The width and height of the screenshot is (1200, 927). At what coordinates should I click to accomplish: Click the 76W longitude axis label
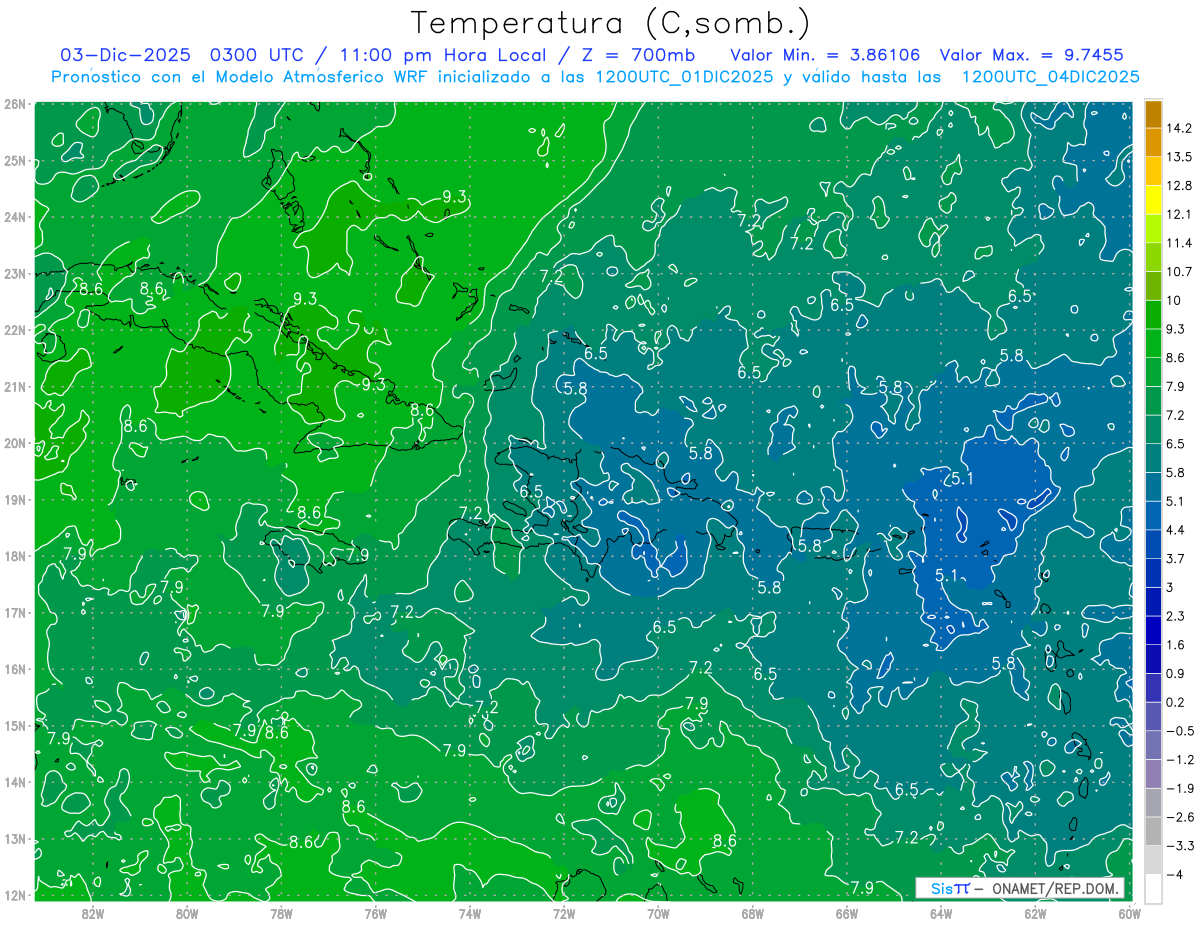click(375, 913)
